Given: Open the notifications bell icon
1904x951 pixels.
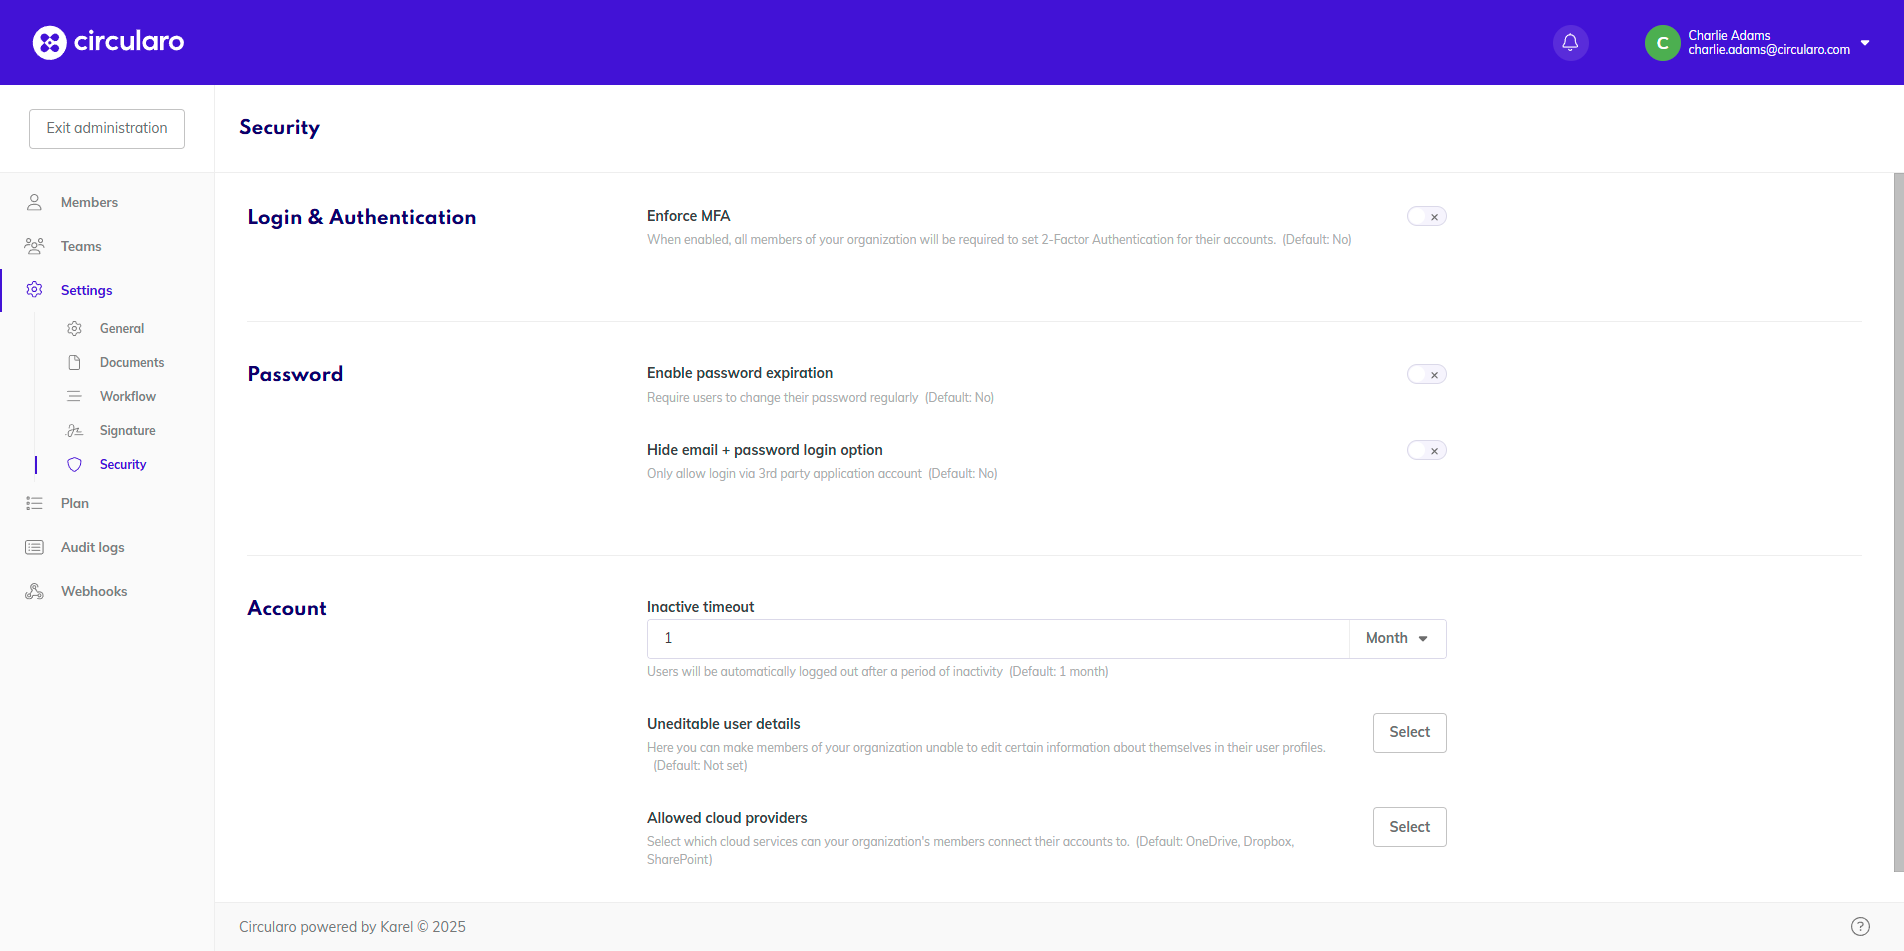Looking at the screenshot, I should click(1570, 42).
